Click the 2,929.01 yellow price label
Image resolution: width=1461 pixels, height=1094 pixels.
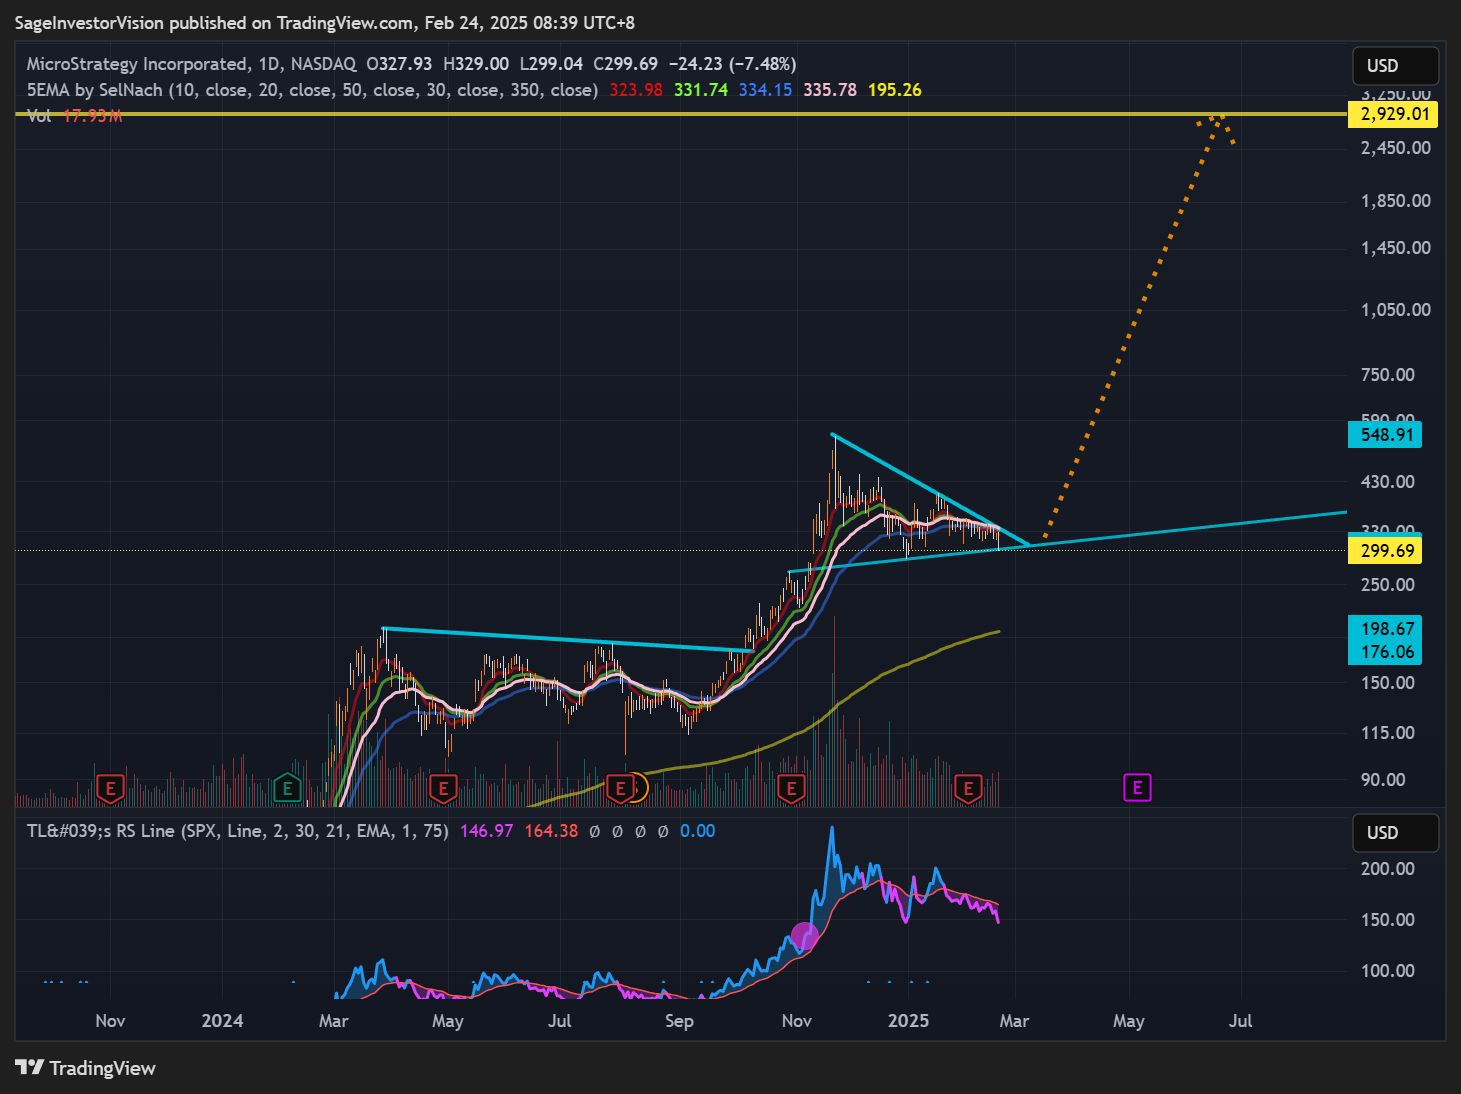(1393, 114)
